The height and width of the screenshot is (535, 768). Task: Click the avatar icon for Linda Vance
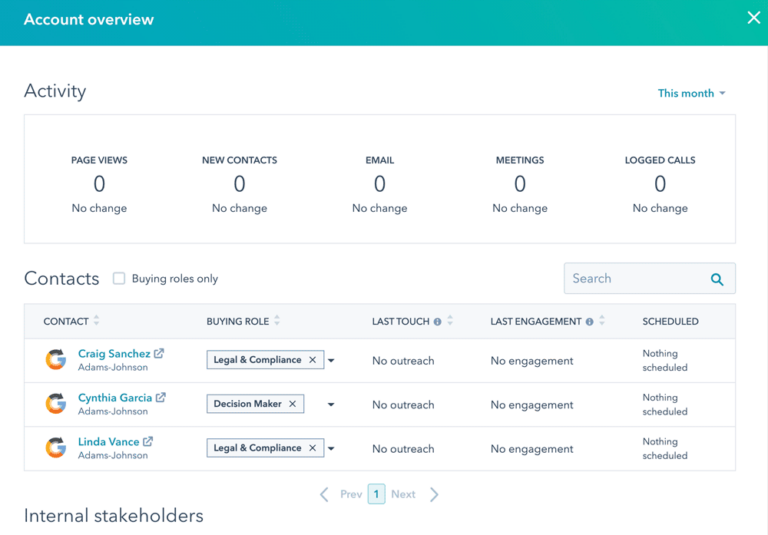[56, 448]
